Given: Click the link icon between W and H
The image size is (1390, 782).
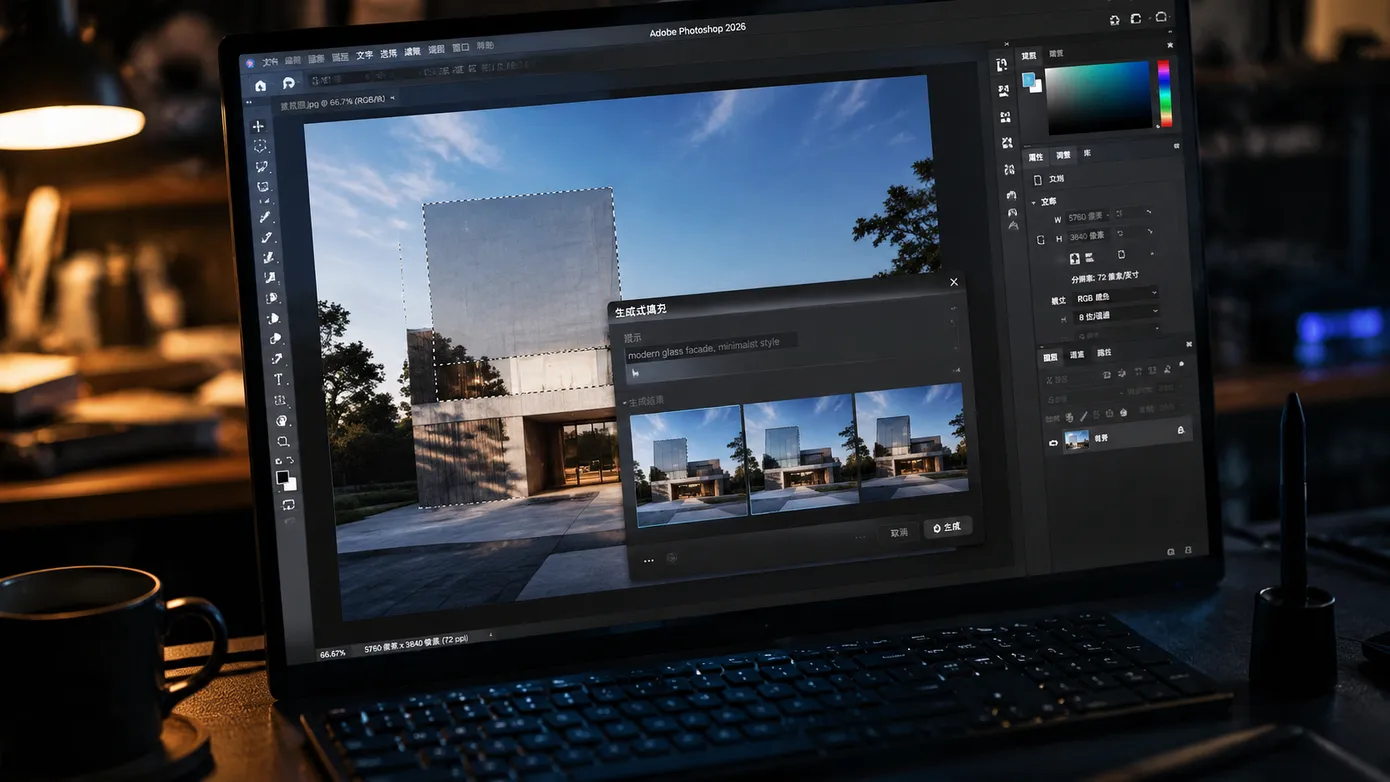Looking at the screenshot, I should 1040,240.
